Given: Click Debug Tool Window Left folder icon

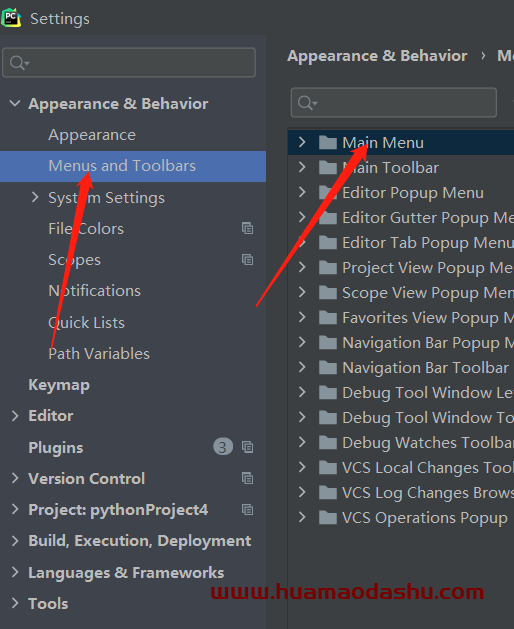Looking at the screenshot, I should pyautogui.click(x=328, y=392).
